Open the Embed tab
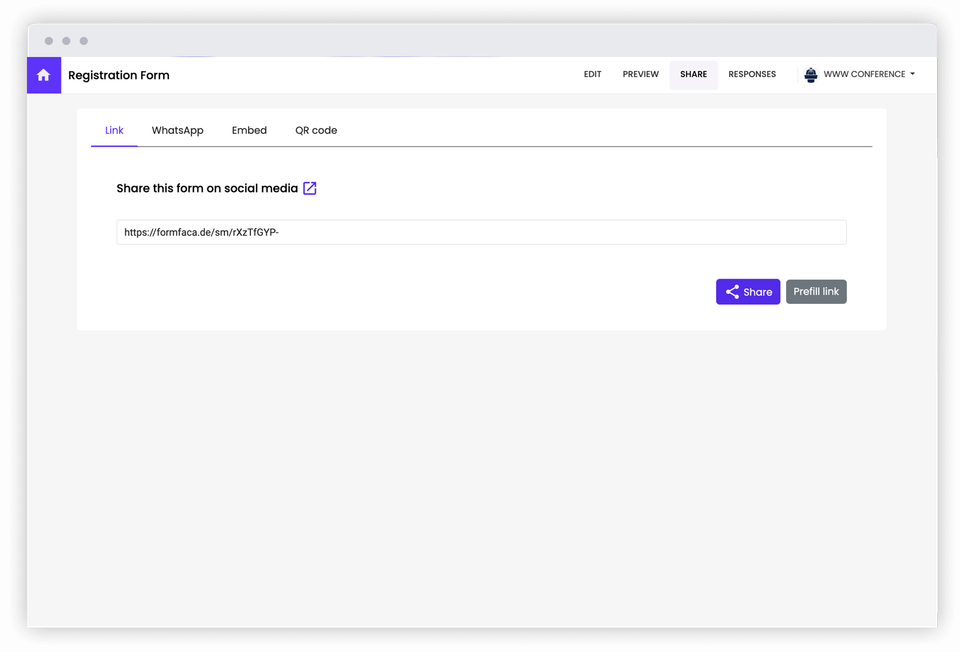Image resolution: width=960 pixels, height=652 pixels. 249,130
